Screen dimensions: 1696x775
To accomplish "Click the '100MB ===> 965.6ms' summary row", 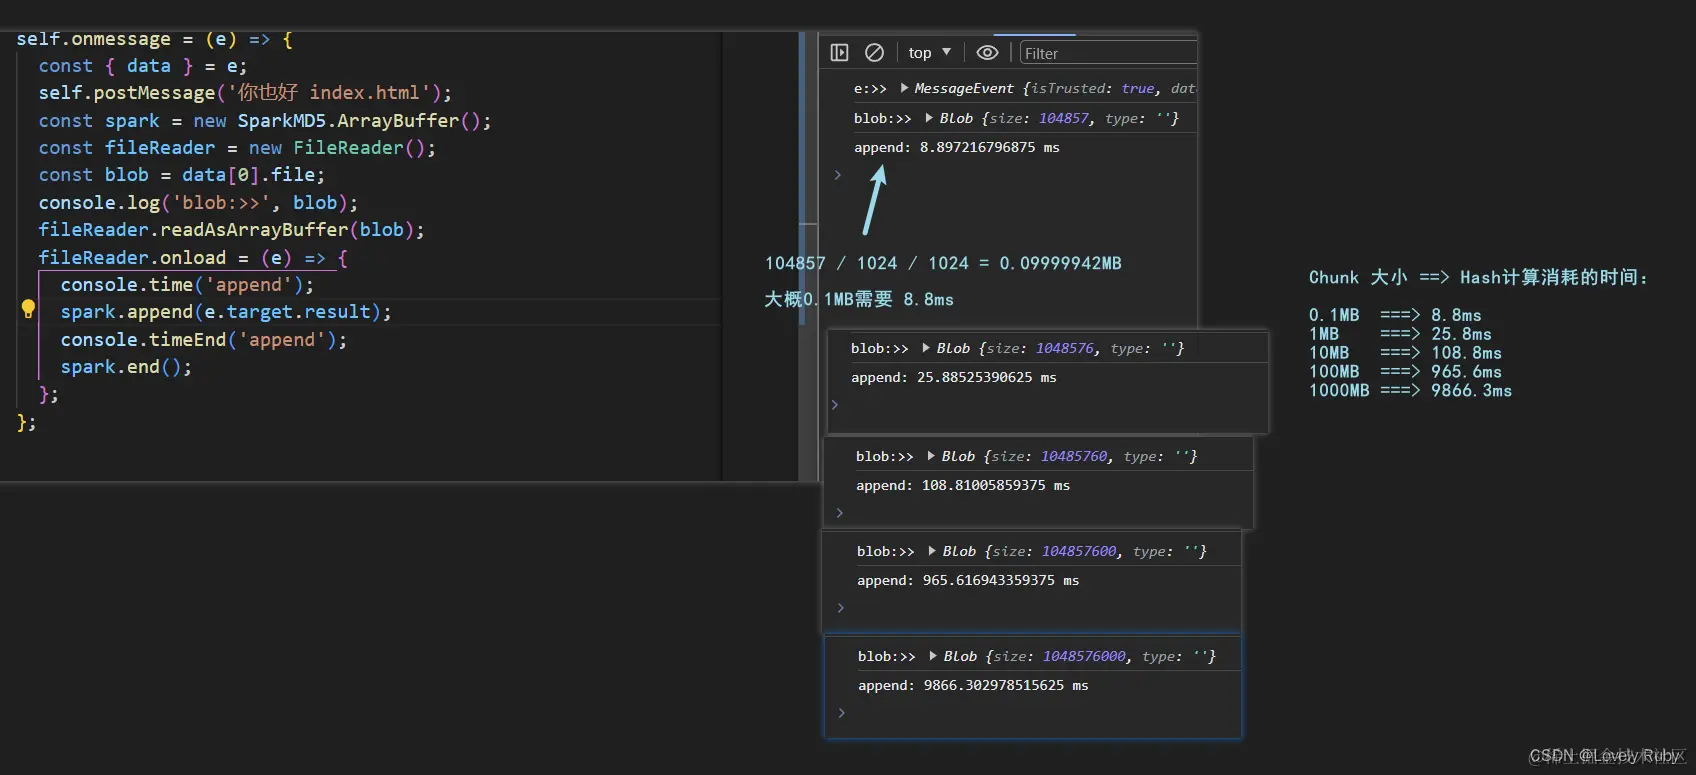I will click(x=1405, y=372).
